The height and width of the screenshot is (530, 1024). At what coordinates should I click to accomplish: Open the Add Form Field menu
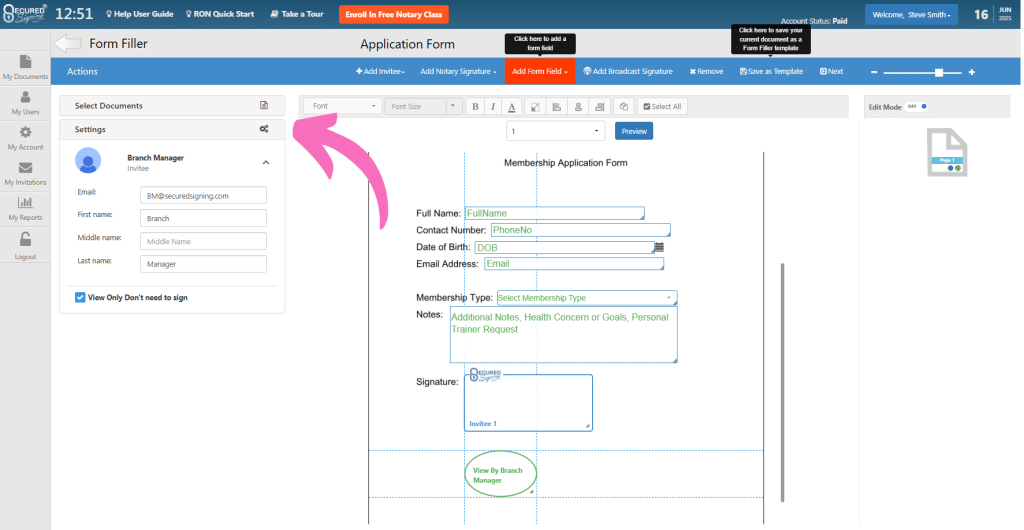(x=540, y=71)
